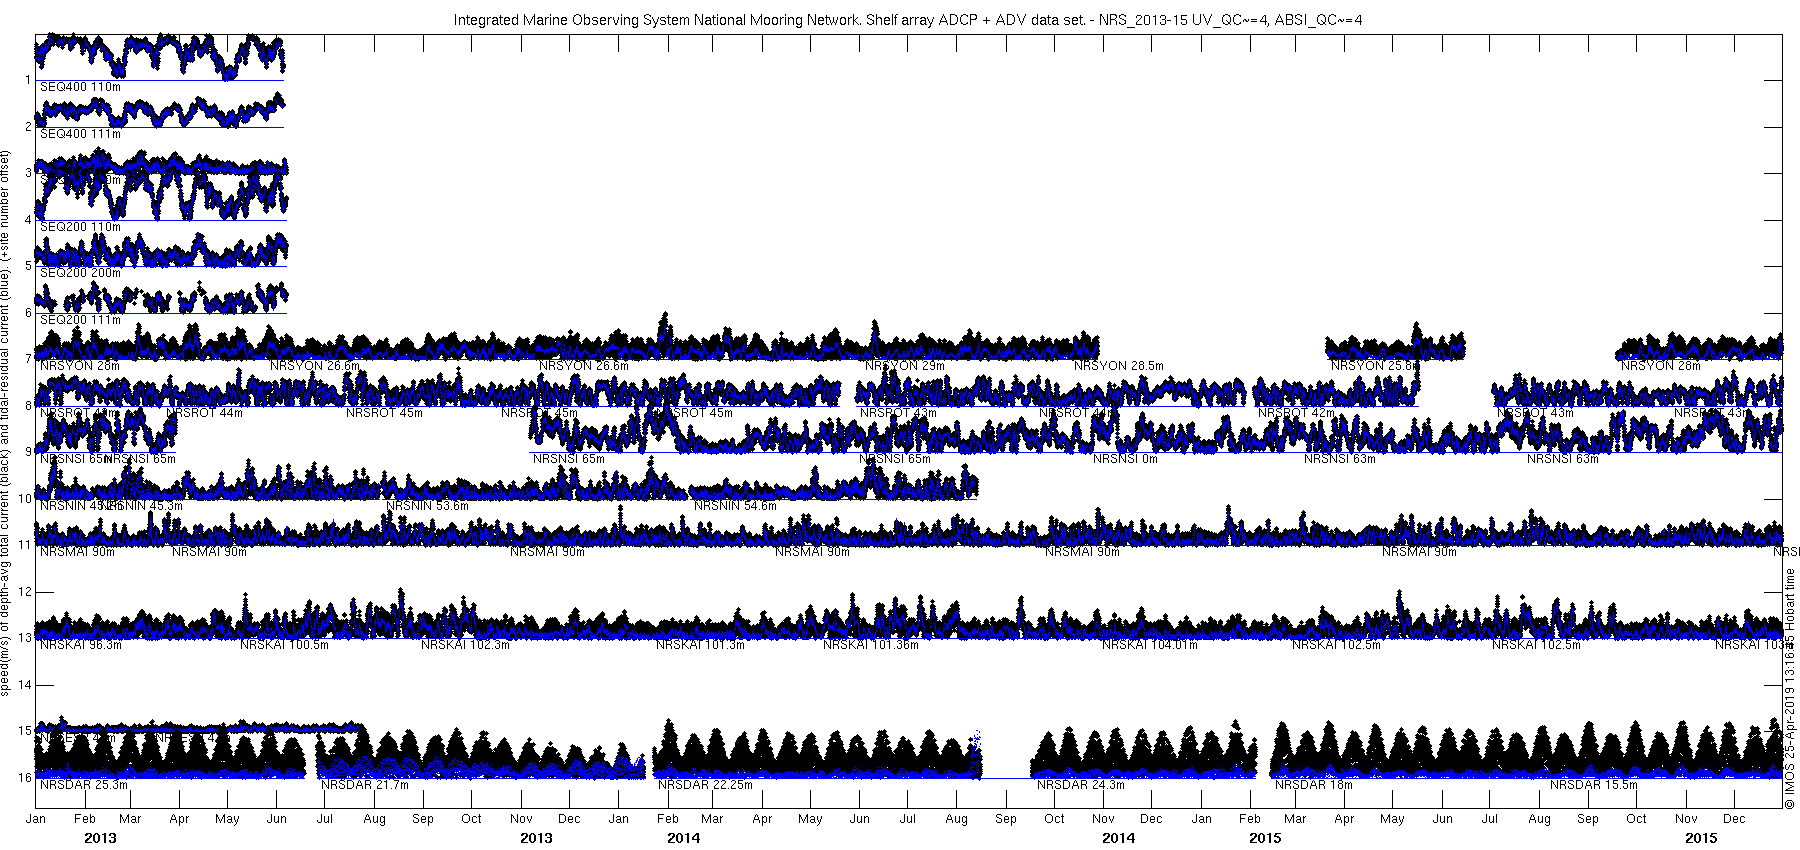Select the SEQ200 200m series label
Screen dimensions: 1800x850
80,272
